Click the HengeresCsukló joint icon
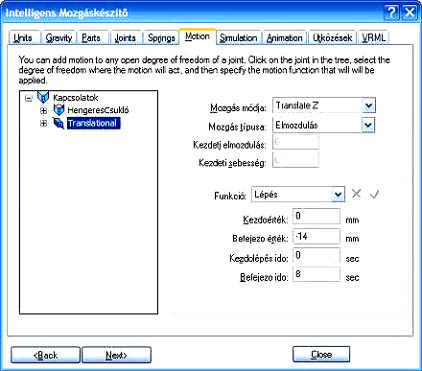 [59, 110]
